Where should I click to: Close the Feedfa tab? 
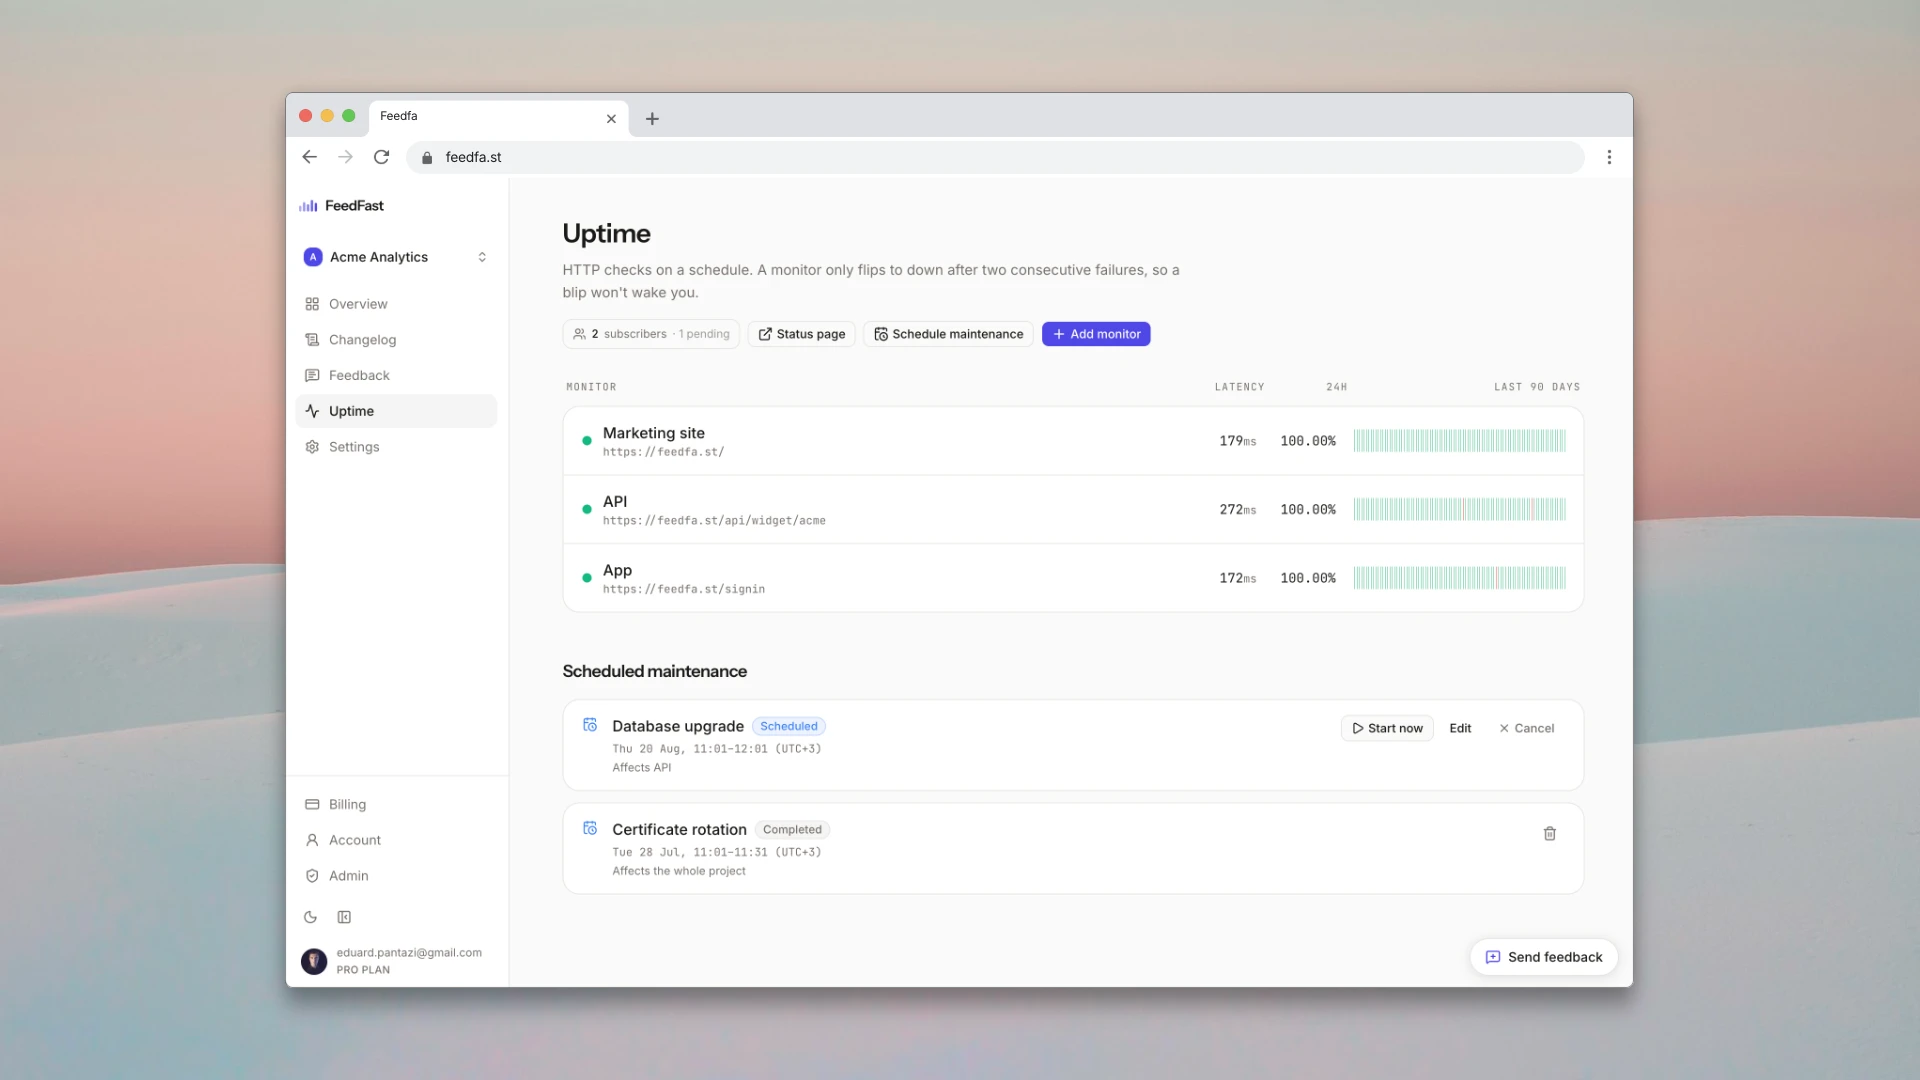611,119
